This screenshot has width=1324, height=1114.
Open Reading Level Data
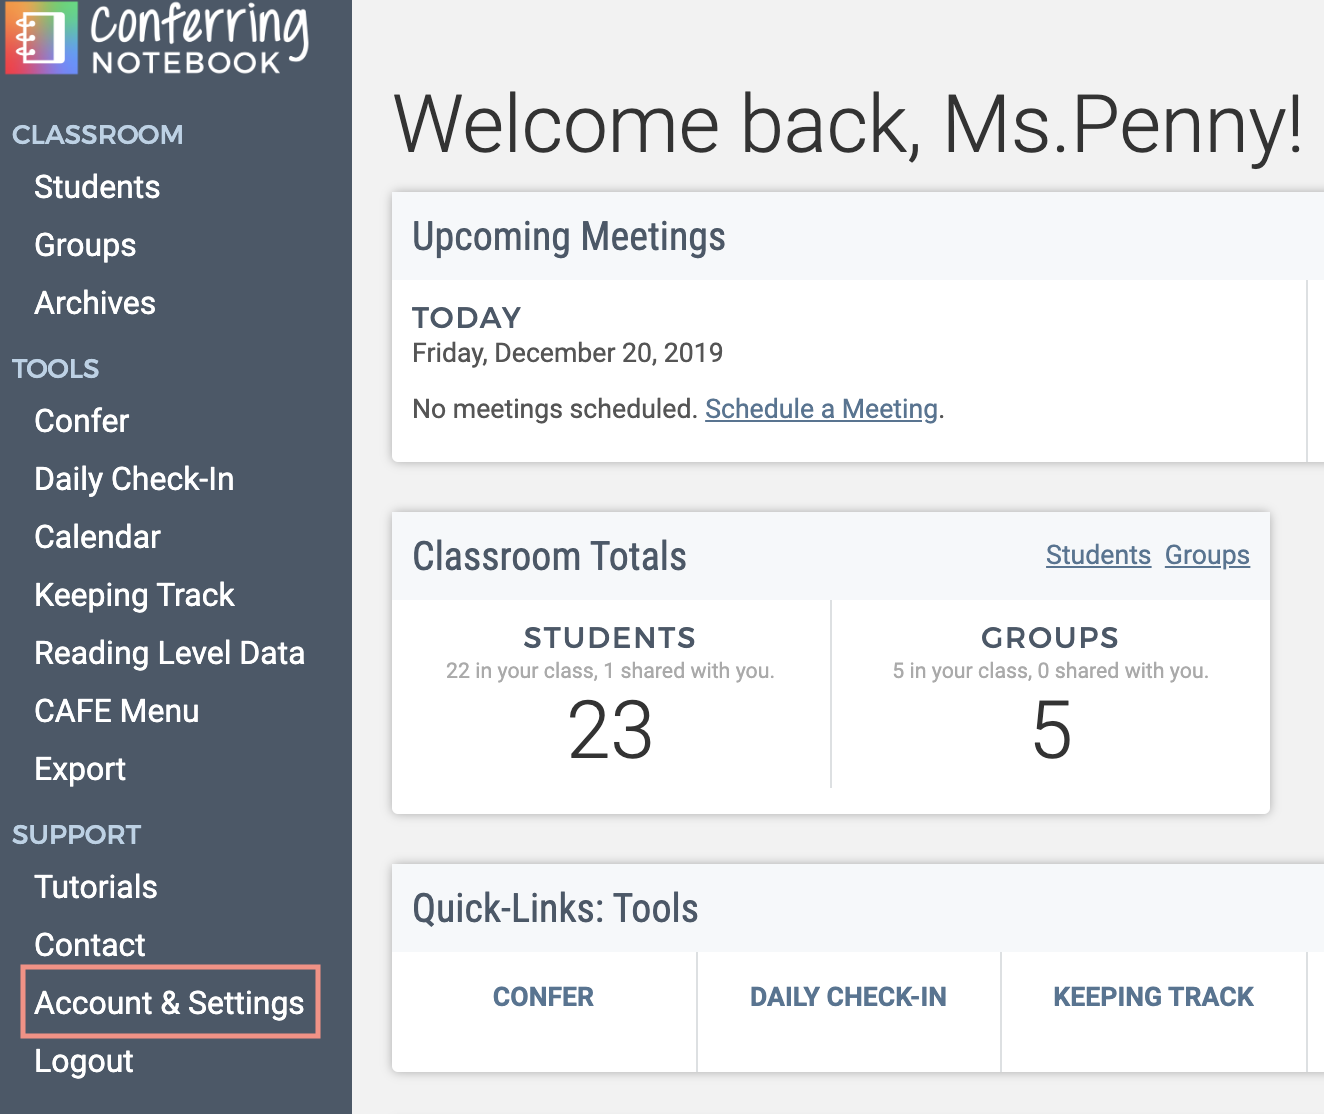[x=169, y=653]
